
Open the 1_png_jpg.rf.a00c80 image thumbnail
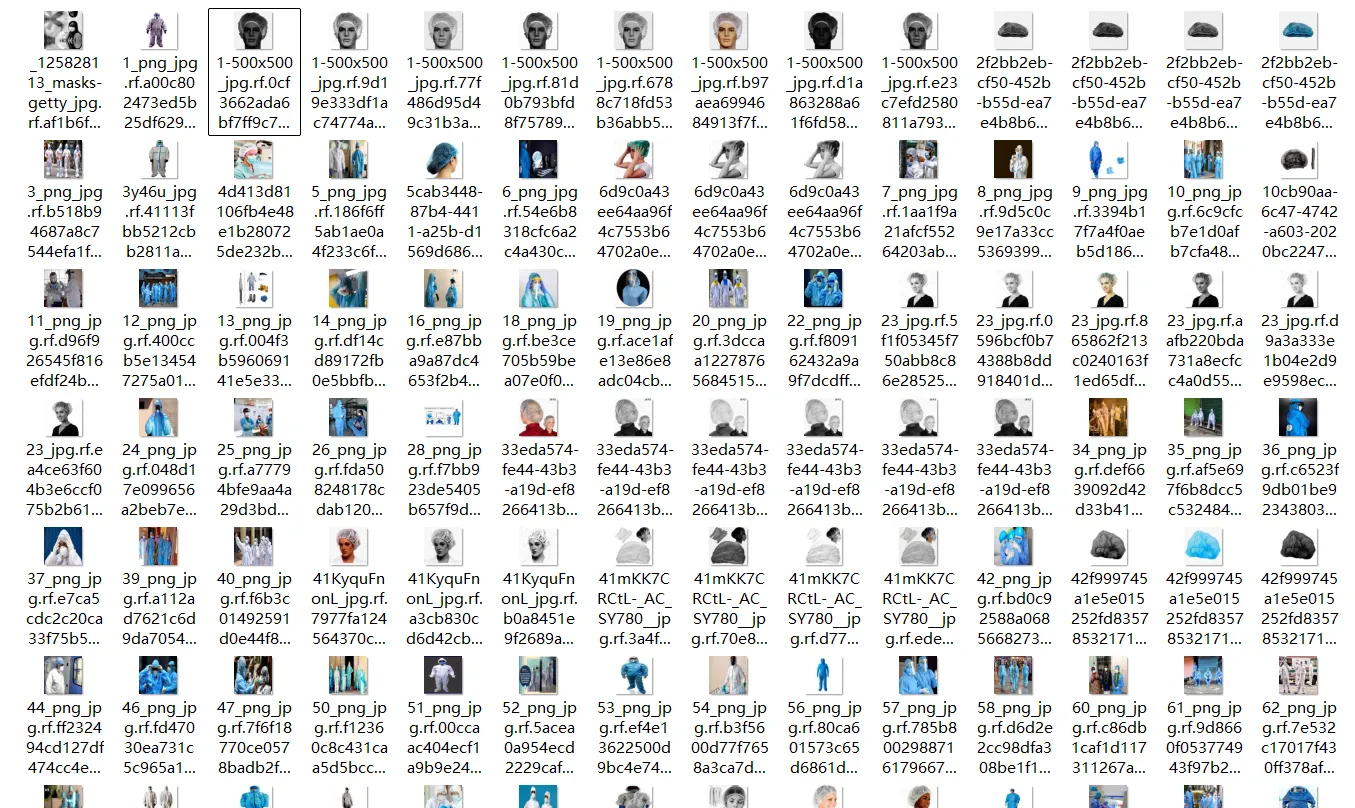tap(159, 31)
